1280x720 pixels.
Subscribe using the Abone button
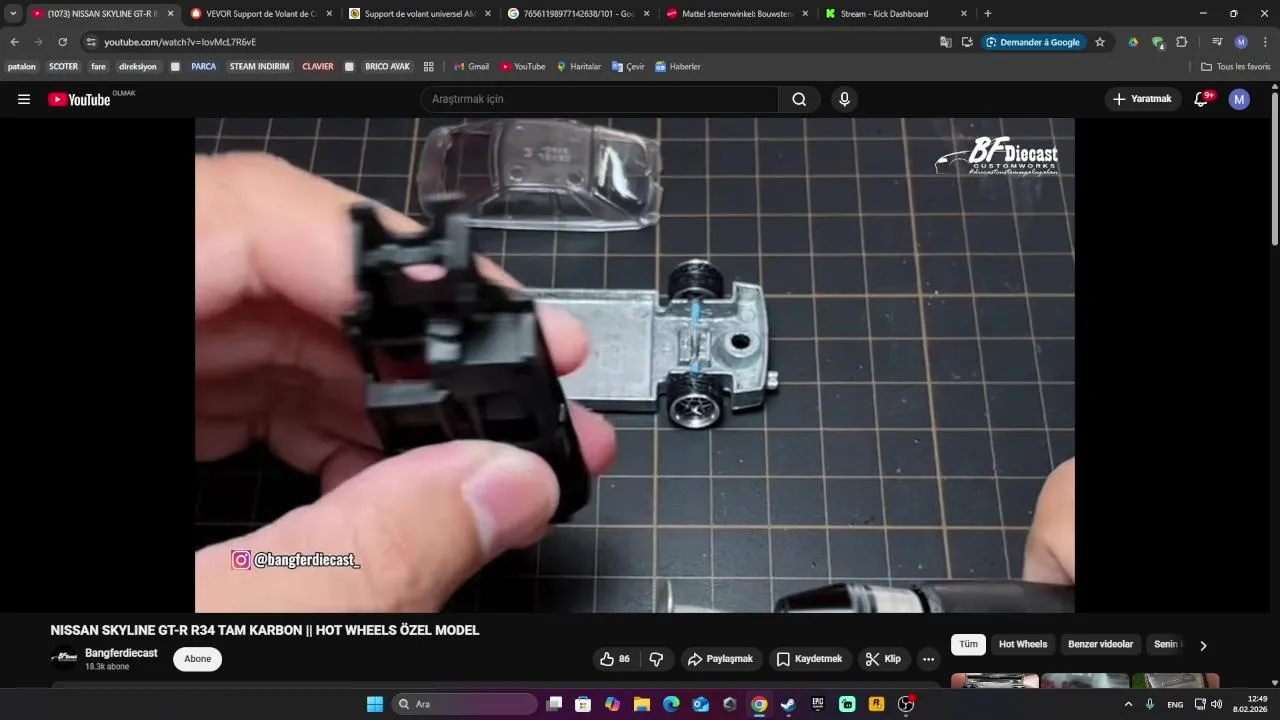tap(197, 659)
